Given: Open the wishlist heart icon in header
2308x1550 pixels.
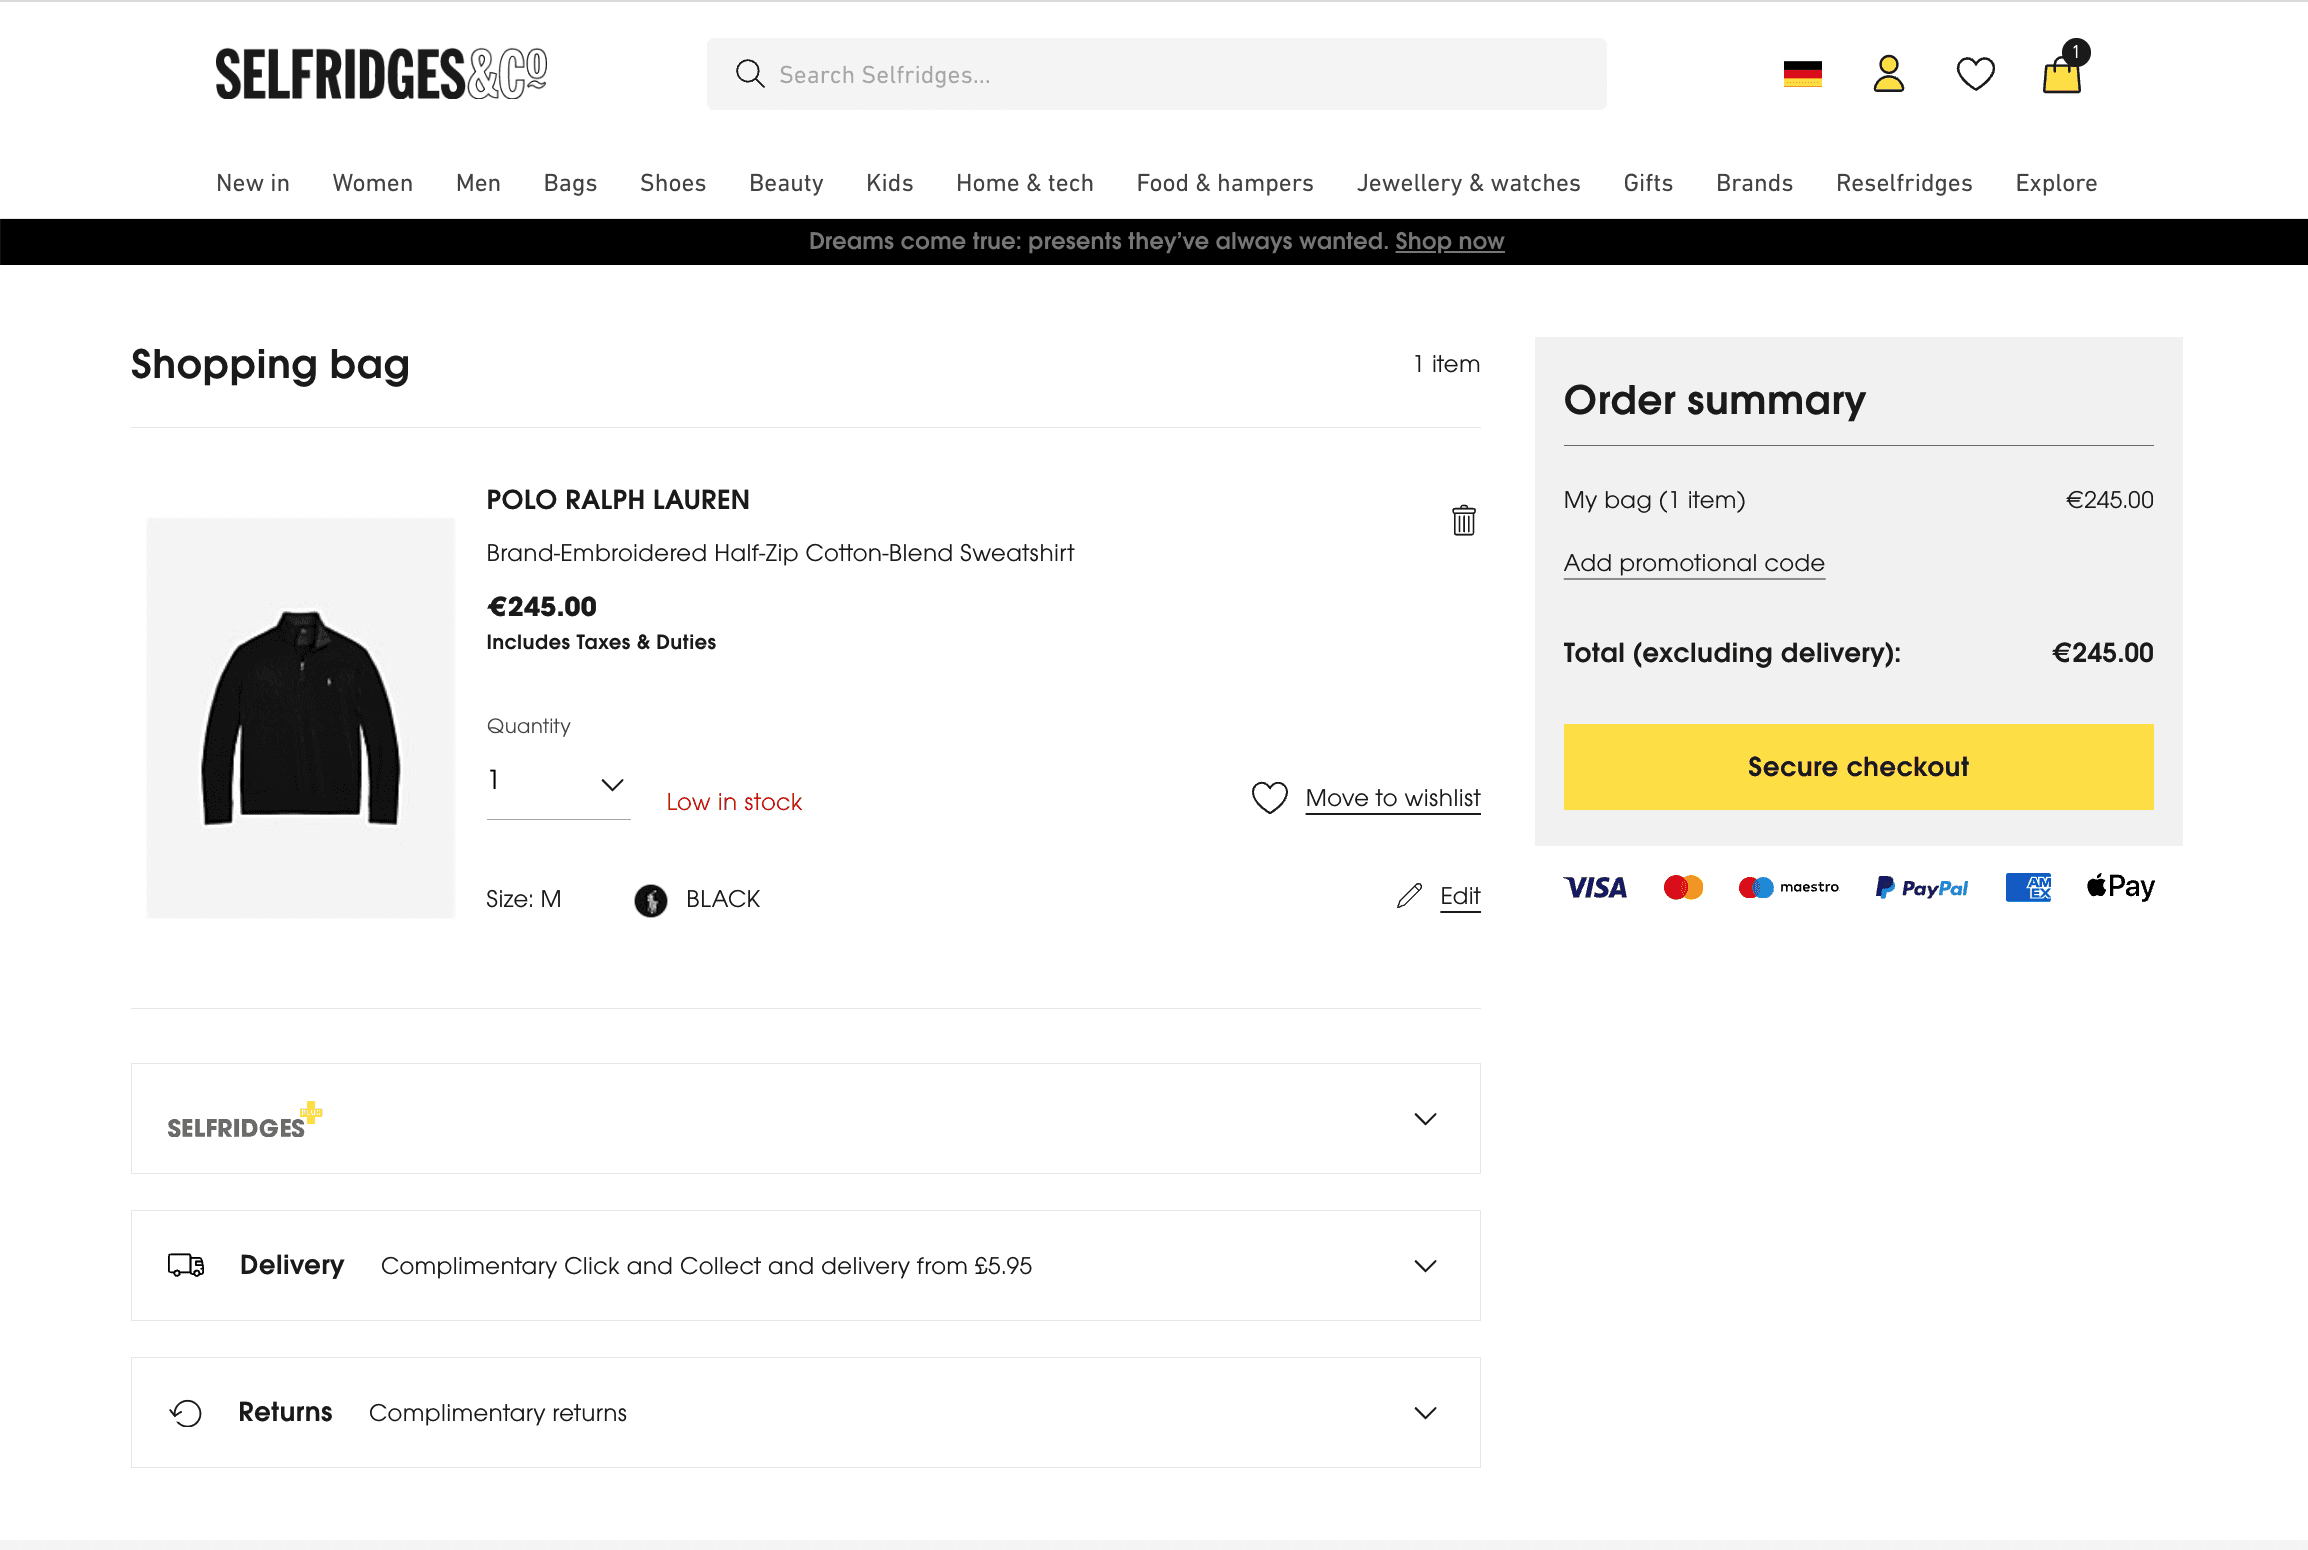Looking at the screenshot, I should (x=1975, y=74).
